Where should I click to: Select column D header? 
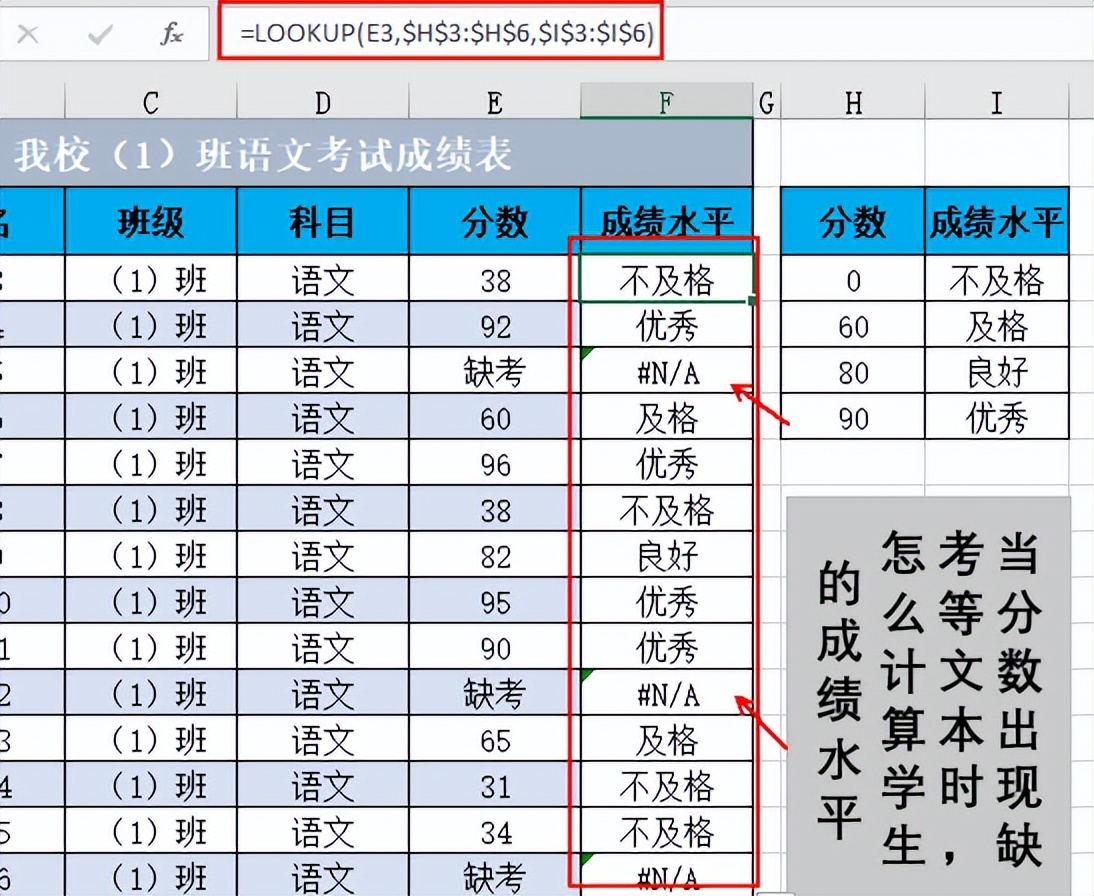[x=322, y=103]
